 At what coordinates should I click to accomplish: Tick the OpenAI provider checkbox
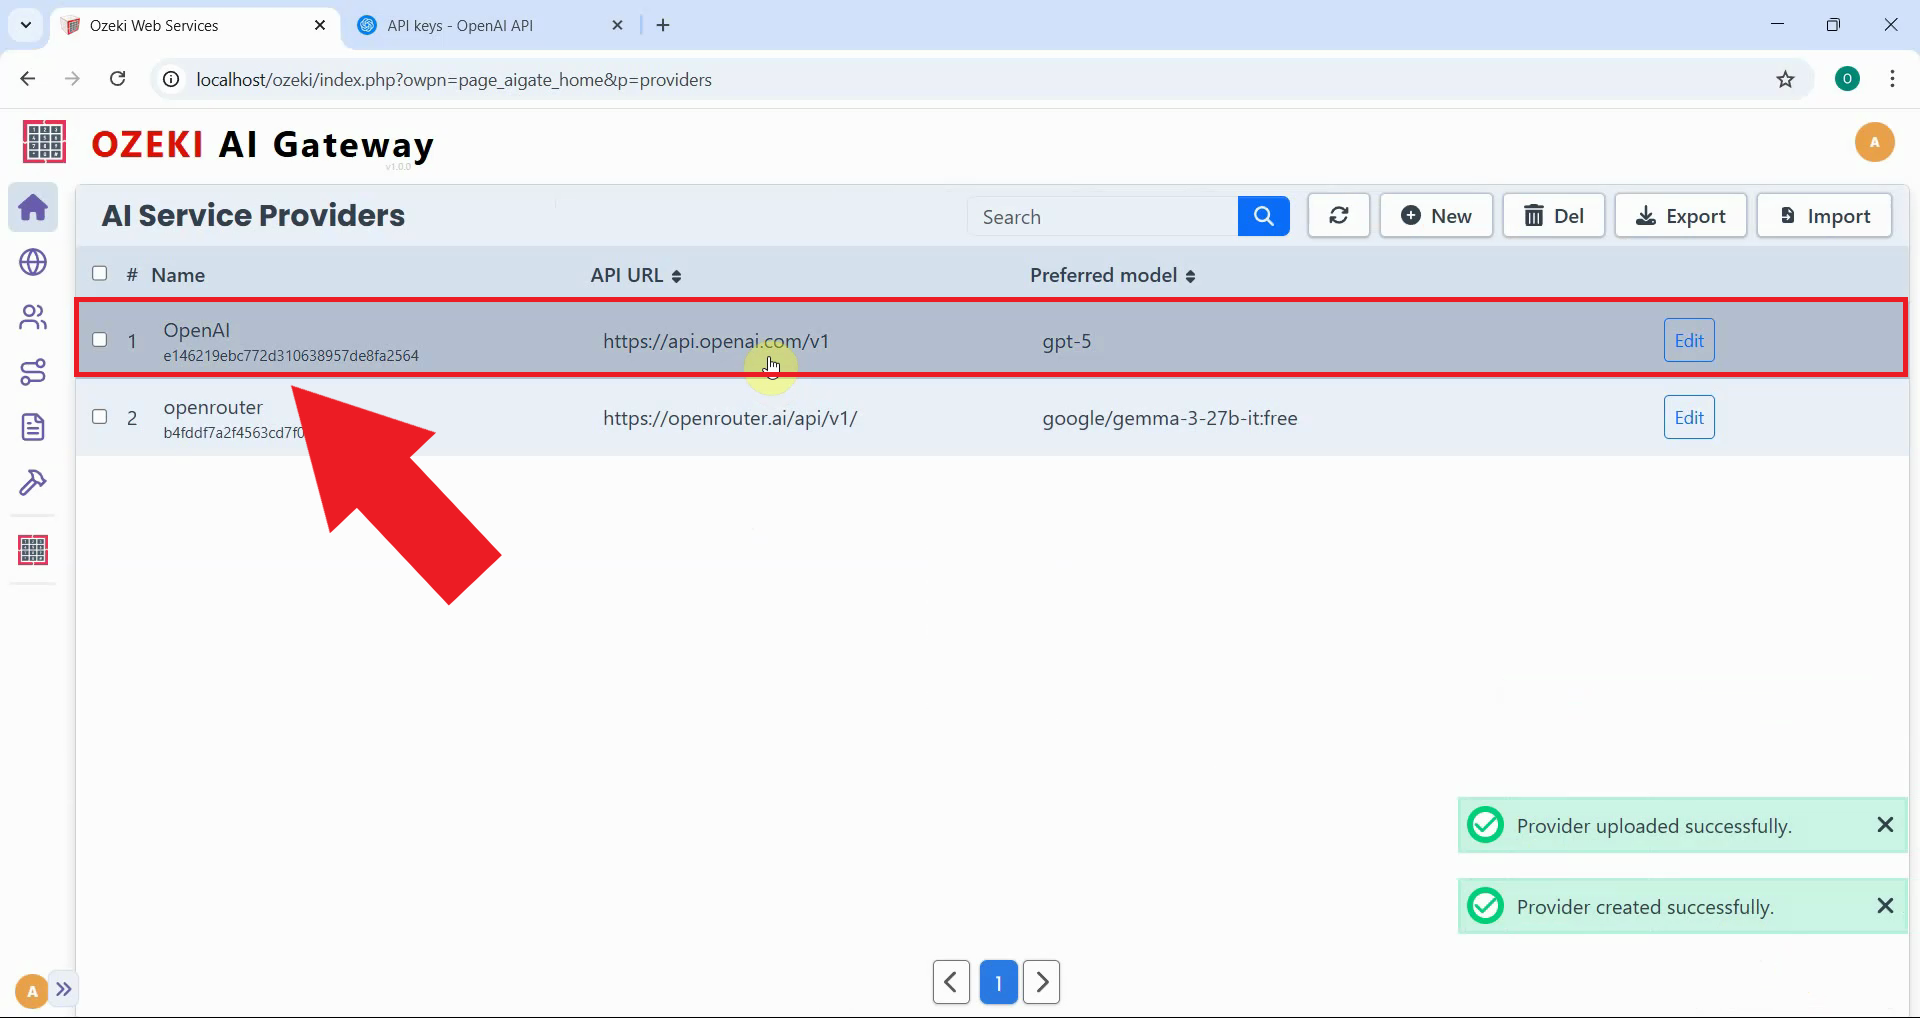pos(100,340)
